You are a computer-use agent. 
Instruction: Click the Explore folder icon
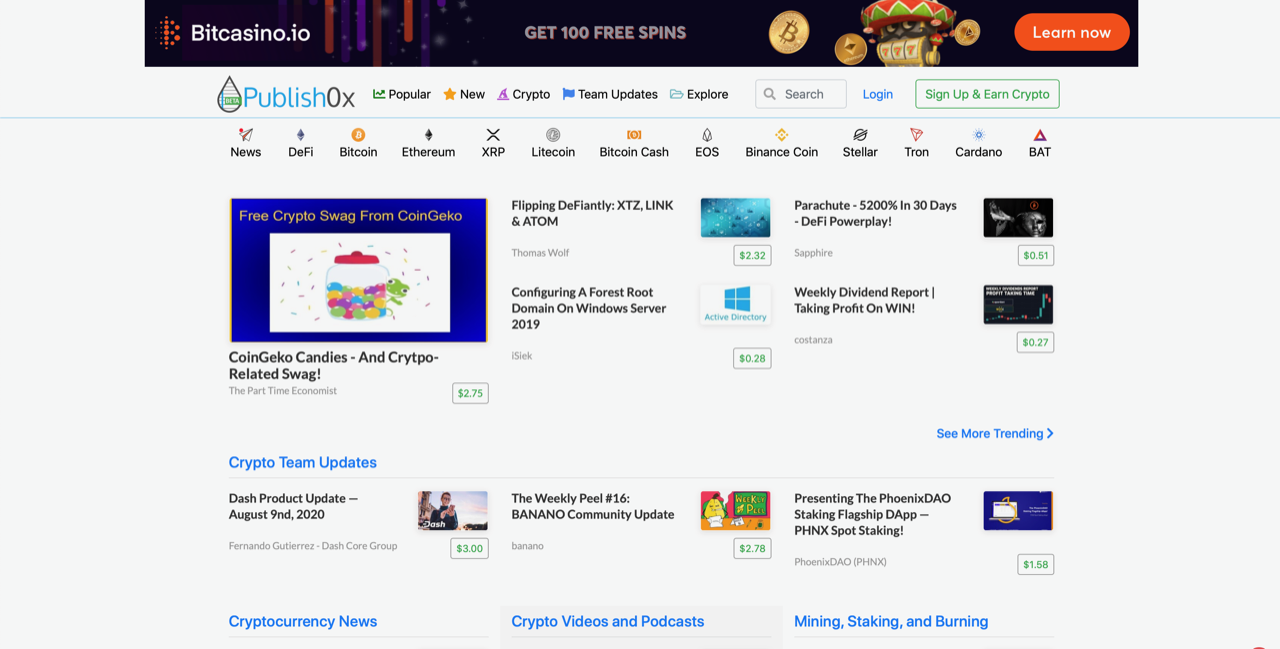[676, 94]
